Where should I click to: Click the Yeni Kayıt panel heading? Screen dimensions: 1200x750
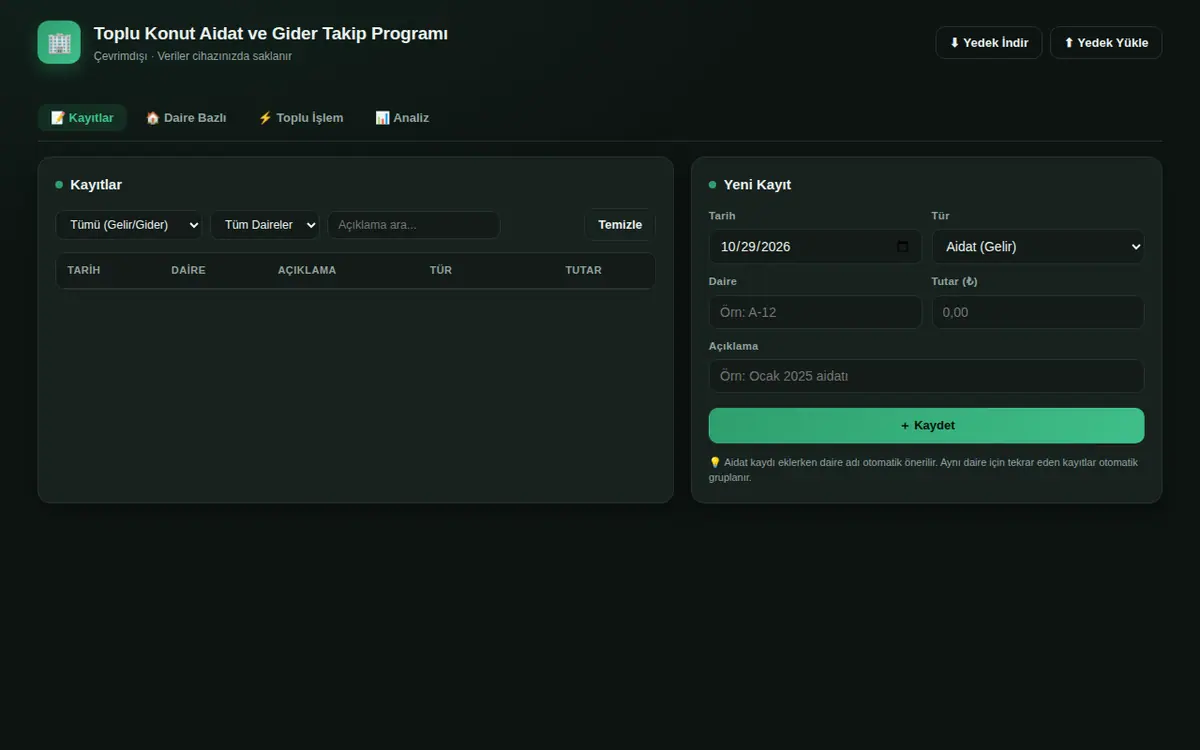click(757, 185)
